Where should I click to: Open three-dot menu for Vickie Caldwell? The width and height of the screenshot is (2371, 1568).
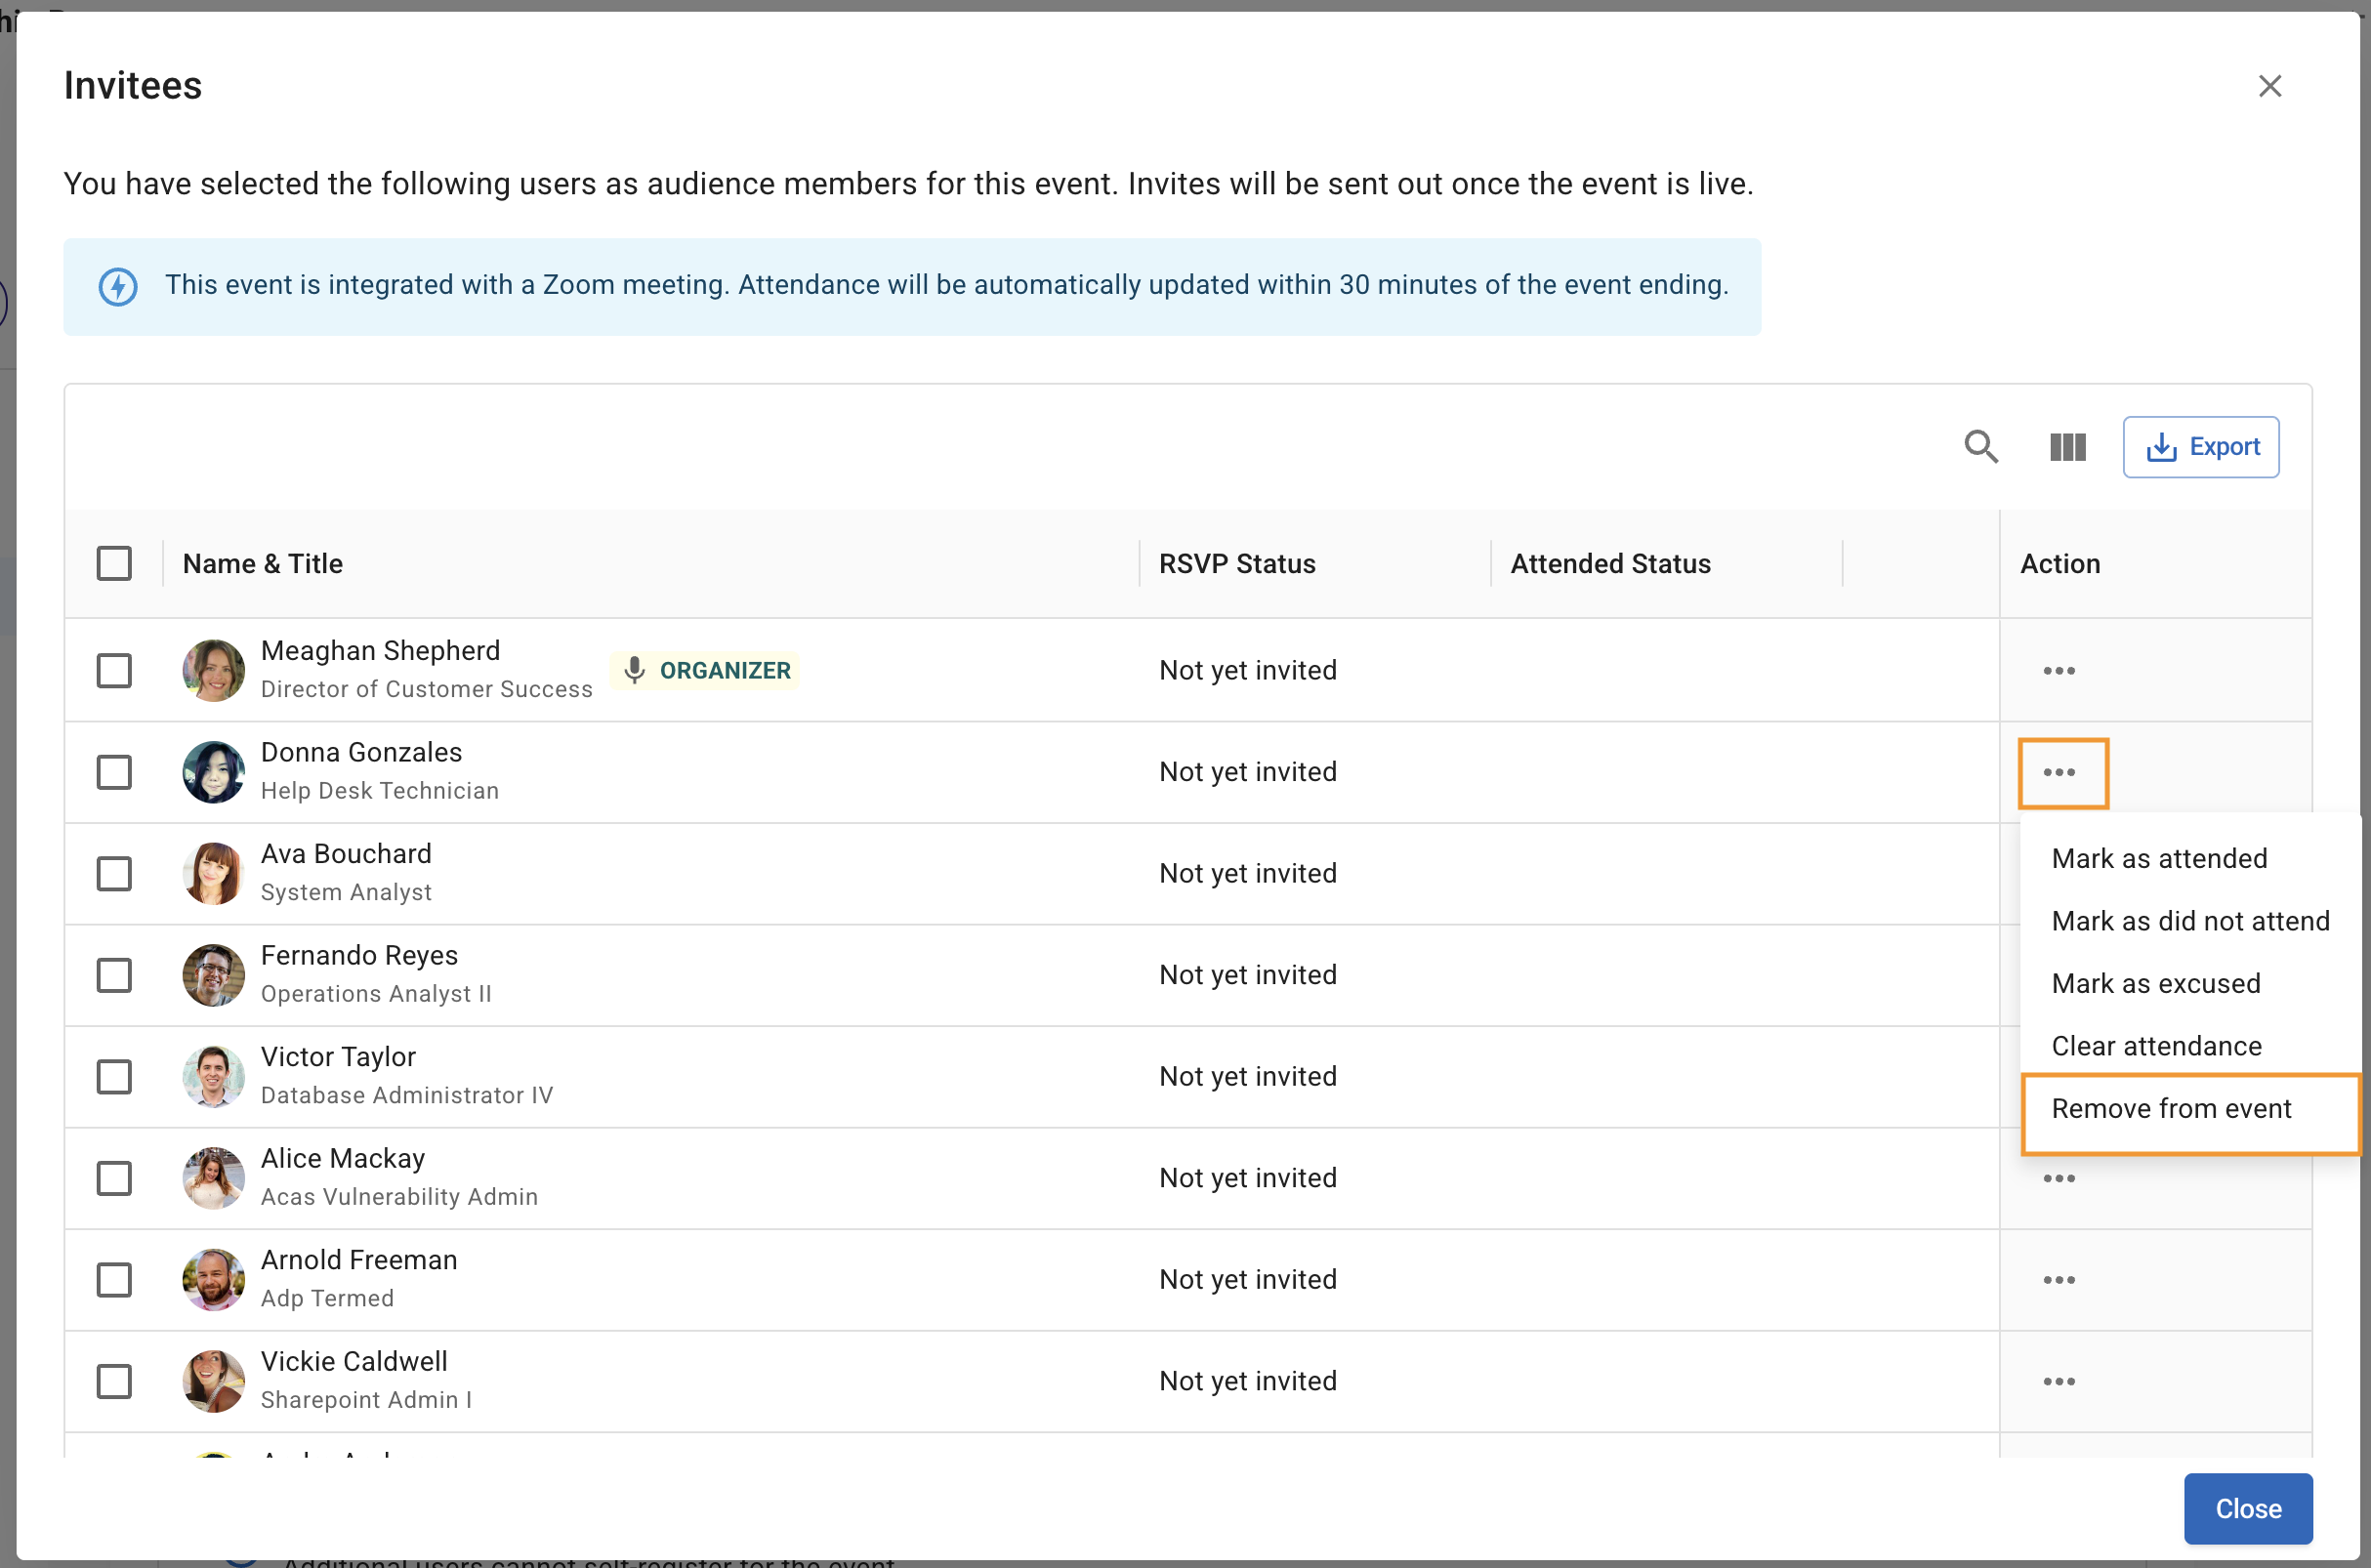click(2058, 1381)
